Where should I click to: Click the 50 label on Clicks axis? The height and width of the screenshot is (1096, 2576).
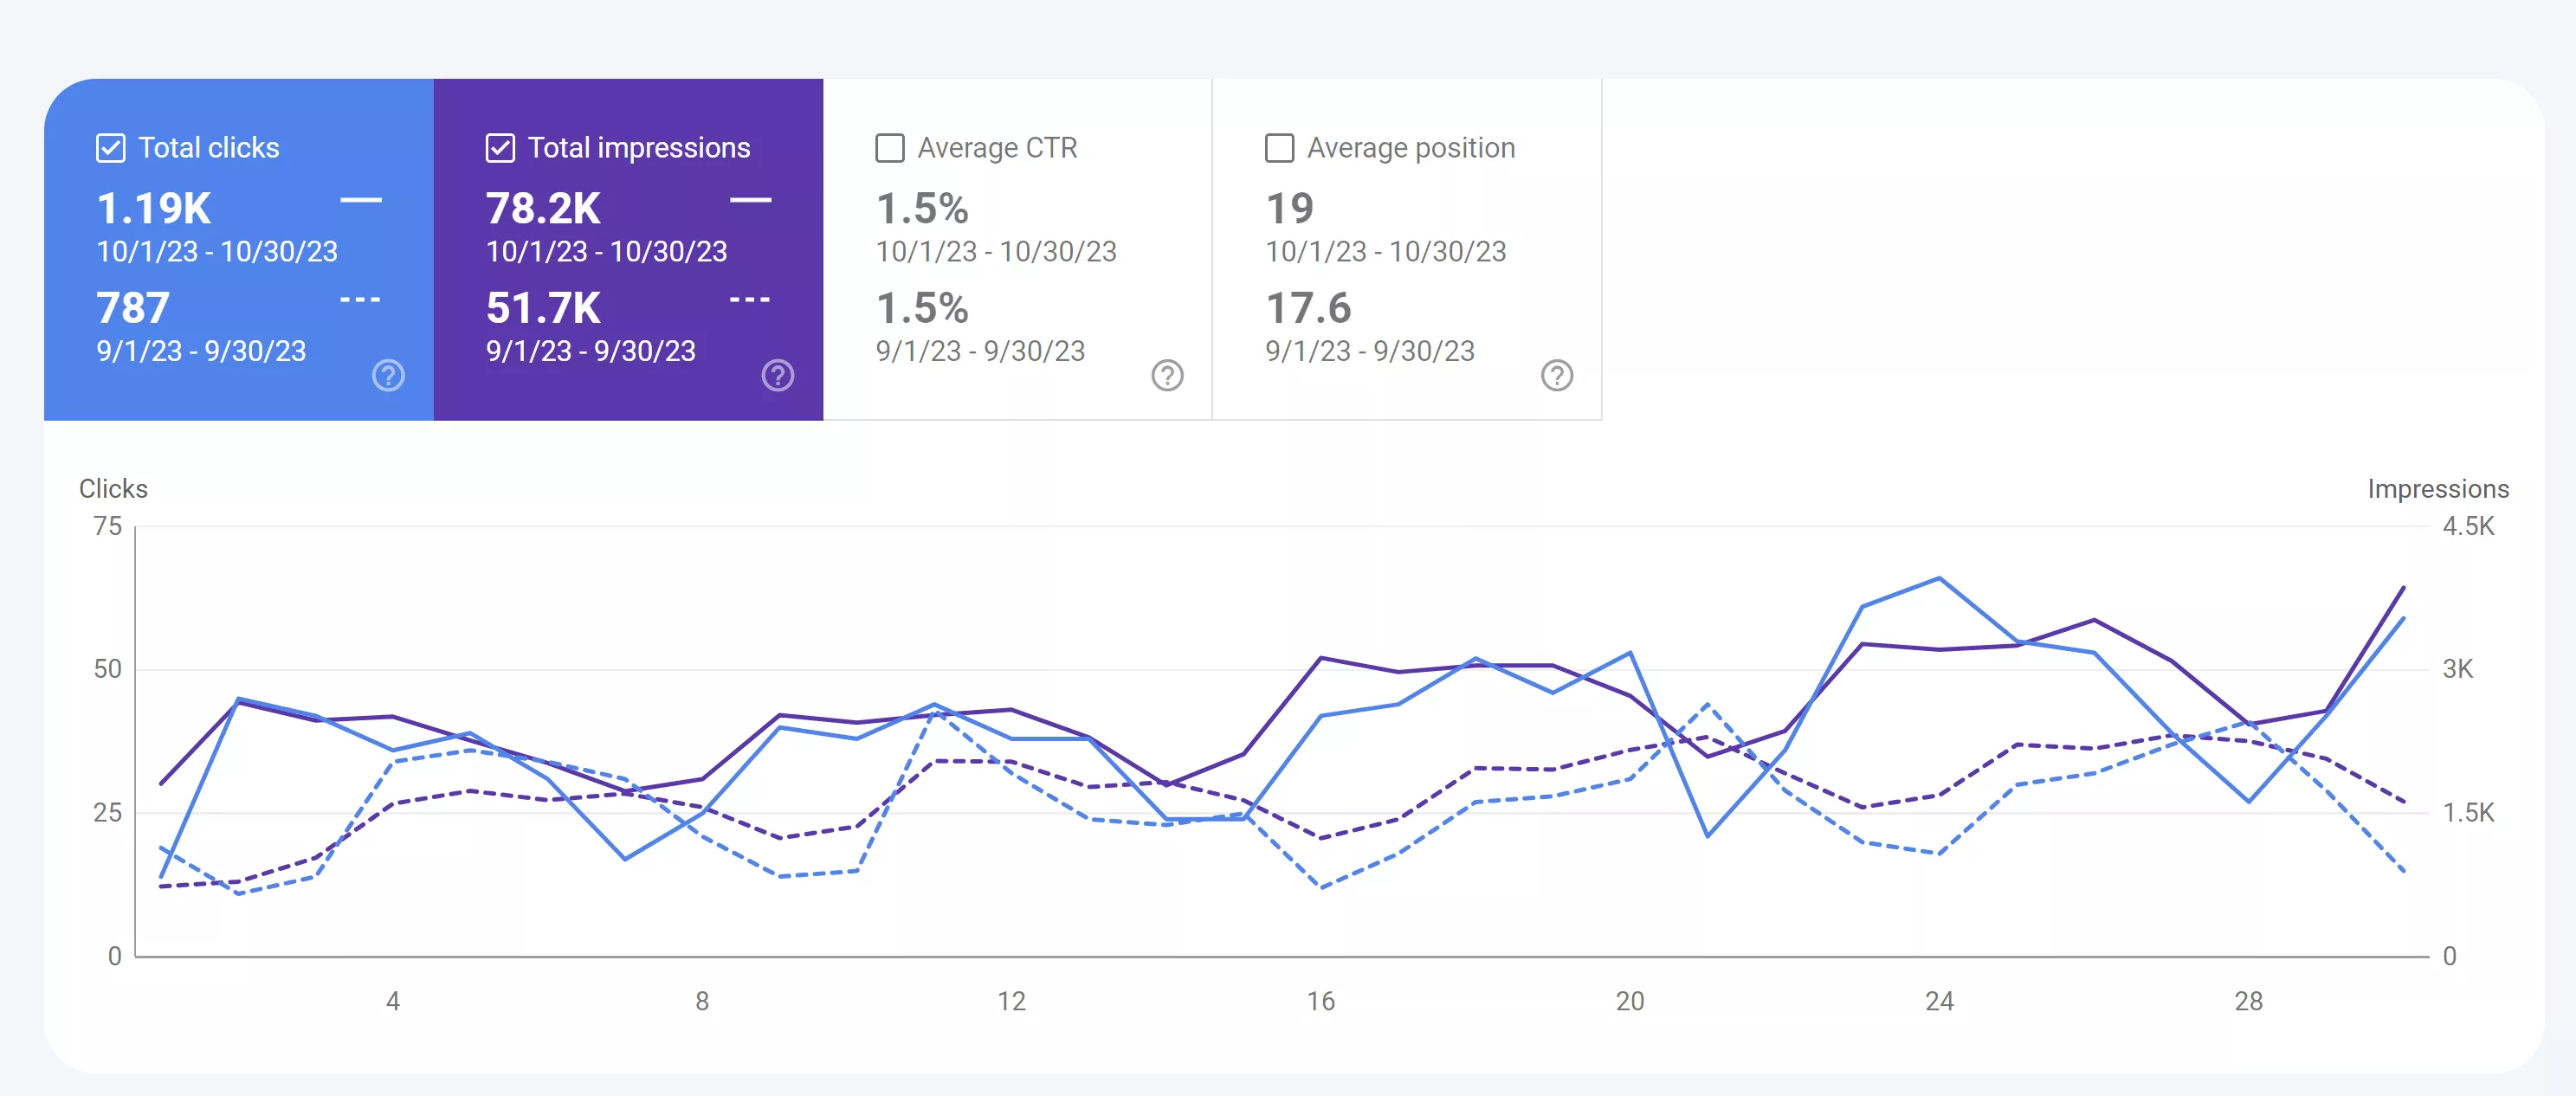108,669
